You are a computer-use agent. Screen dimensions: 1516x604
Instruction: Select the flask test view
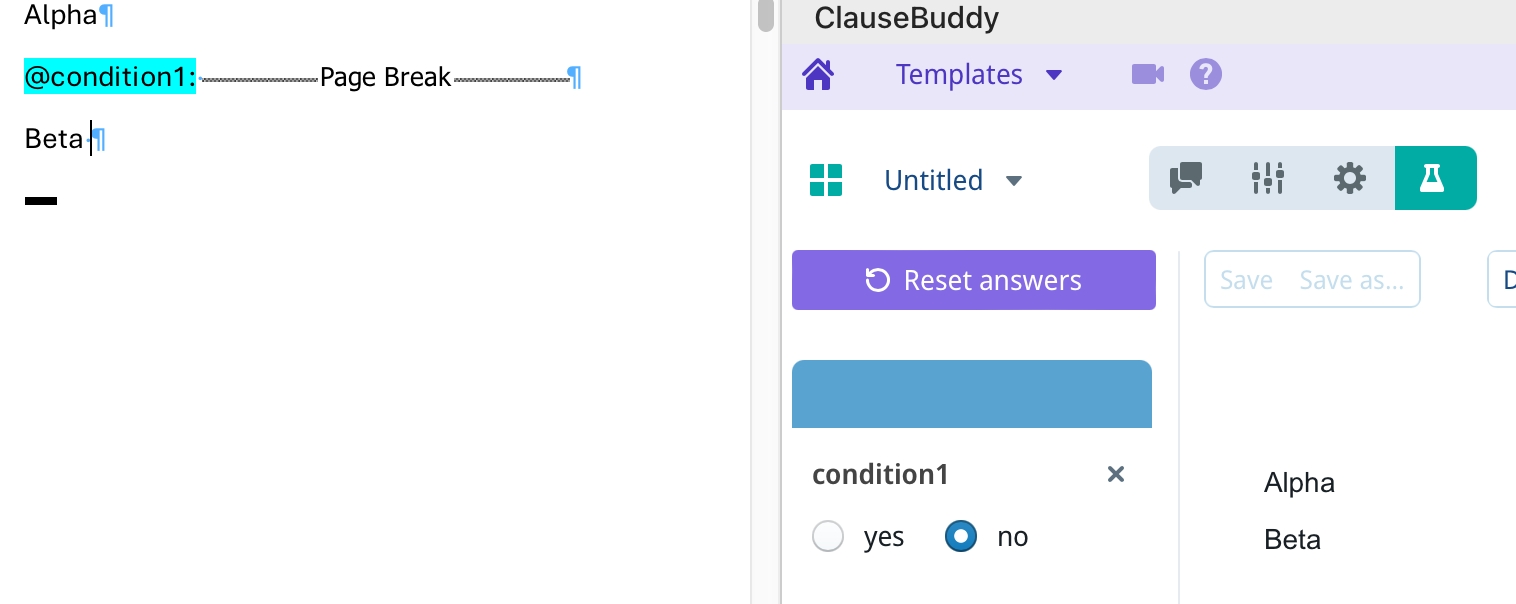point(1434,178)
